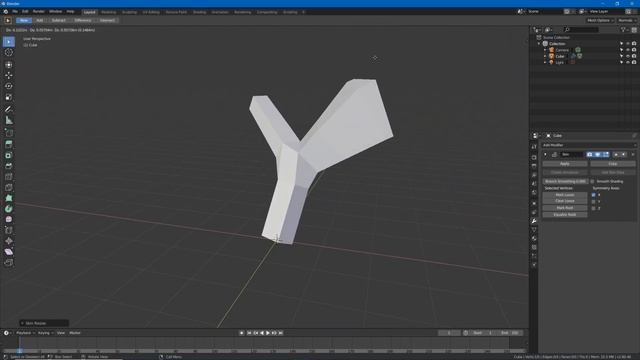
Task: Switch to the Sculpting workspace tab
Action: (129, 12)
